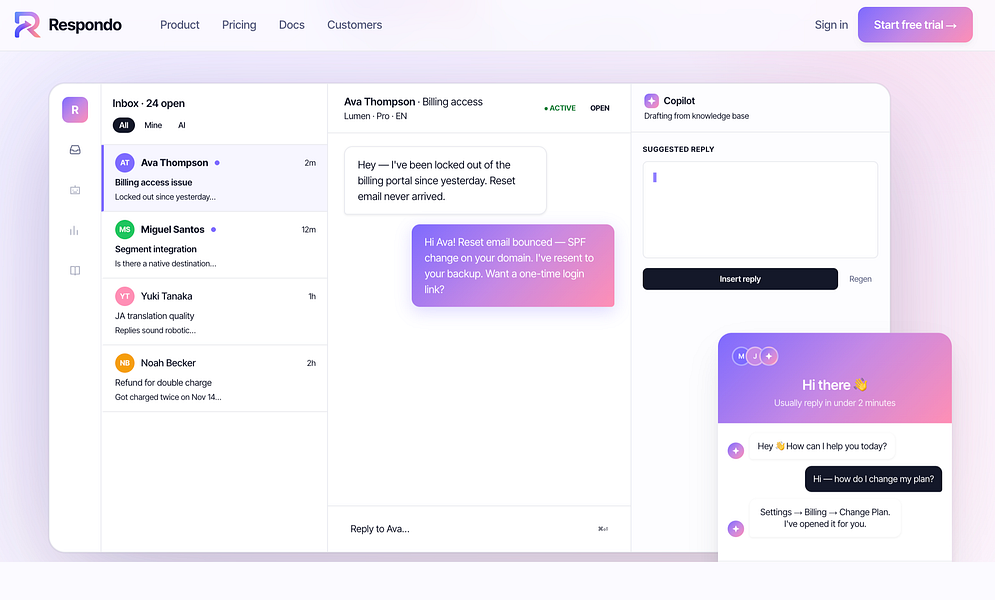Click the YT avatar for Yuki Tanaka
Screen dimensions: 995x600
point(124,296)
